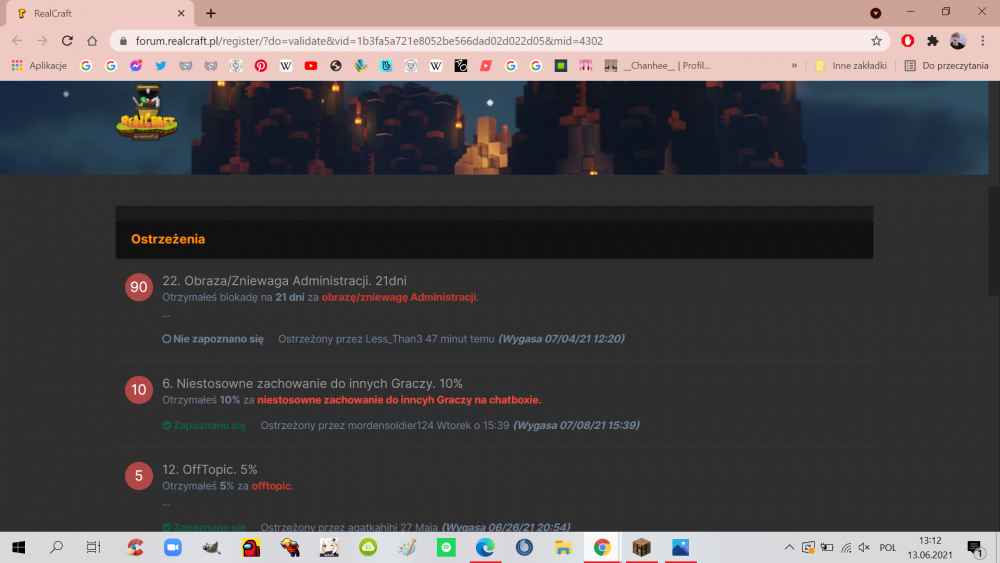Open the Twitter bookmark
The width and height of the screenshot is (1000, 563).
(160, 66)
